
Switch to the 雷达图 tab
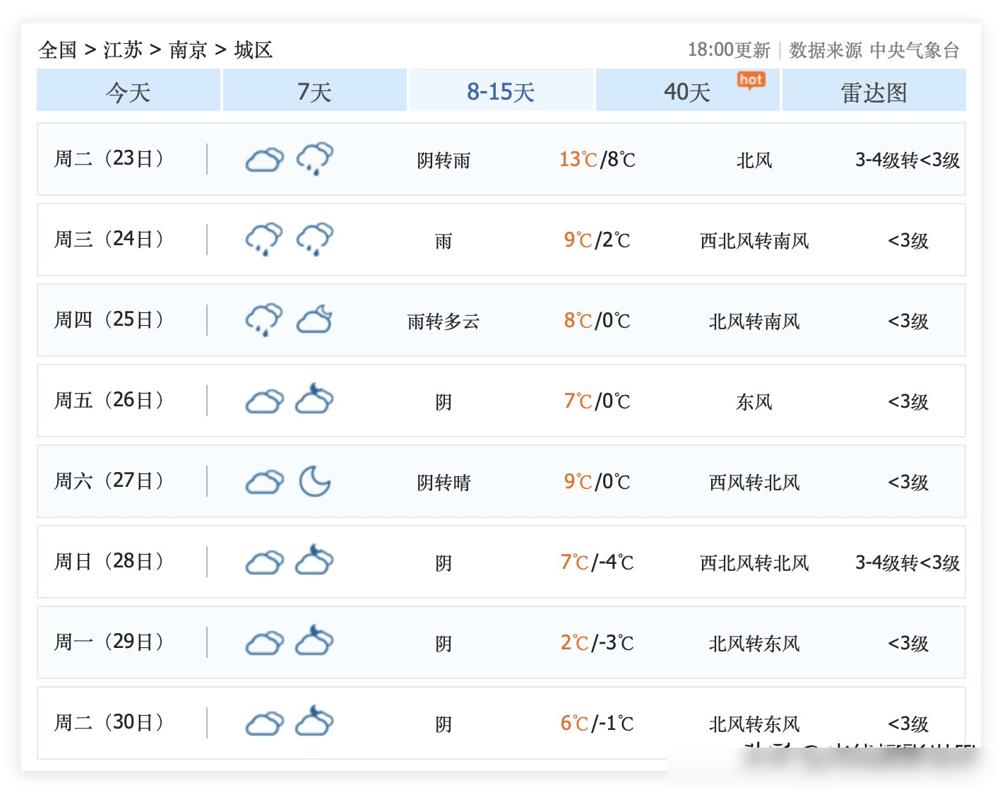(x=874, y=90)
